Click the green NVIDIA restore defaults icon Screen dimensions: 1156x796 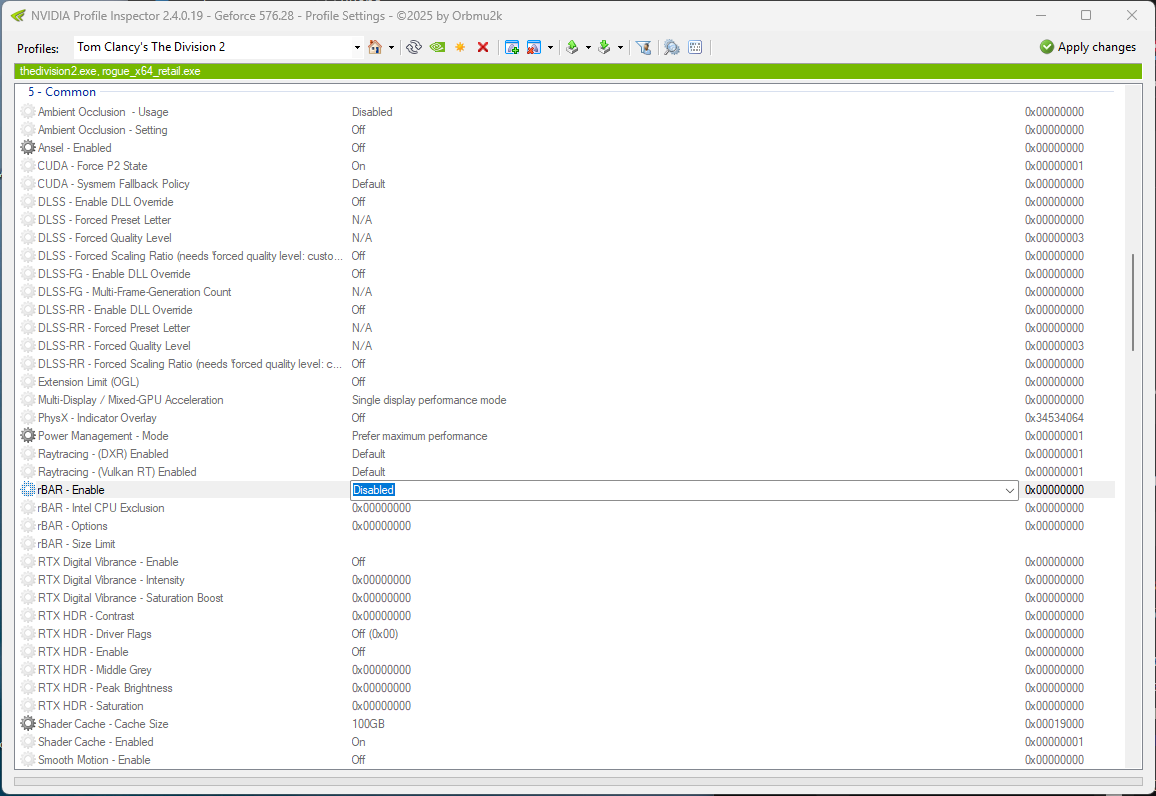point(437,47)
